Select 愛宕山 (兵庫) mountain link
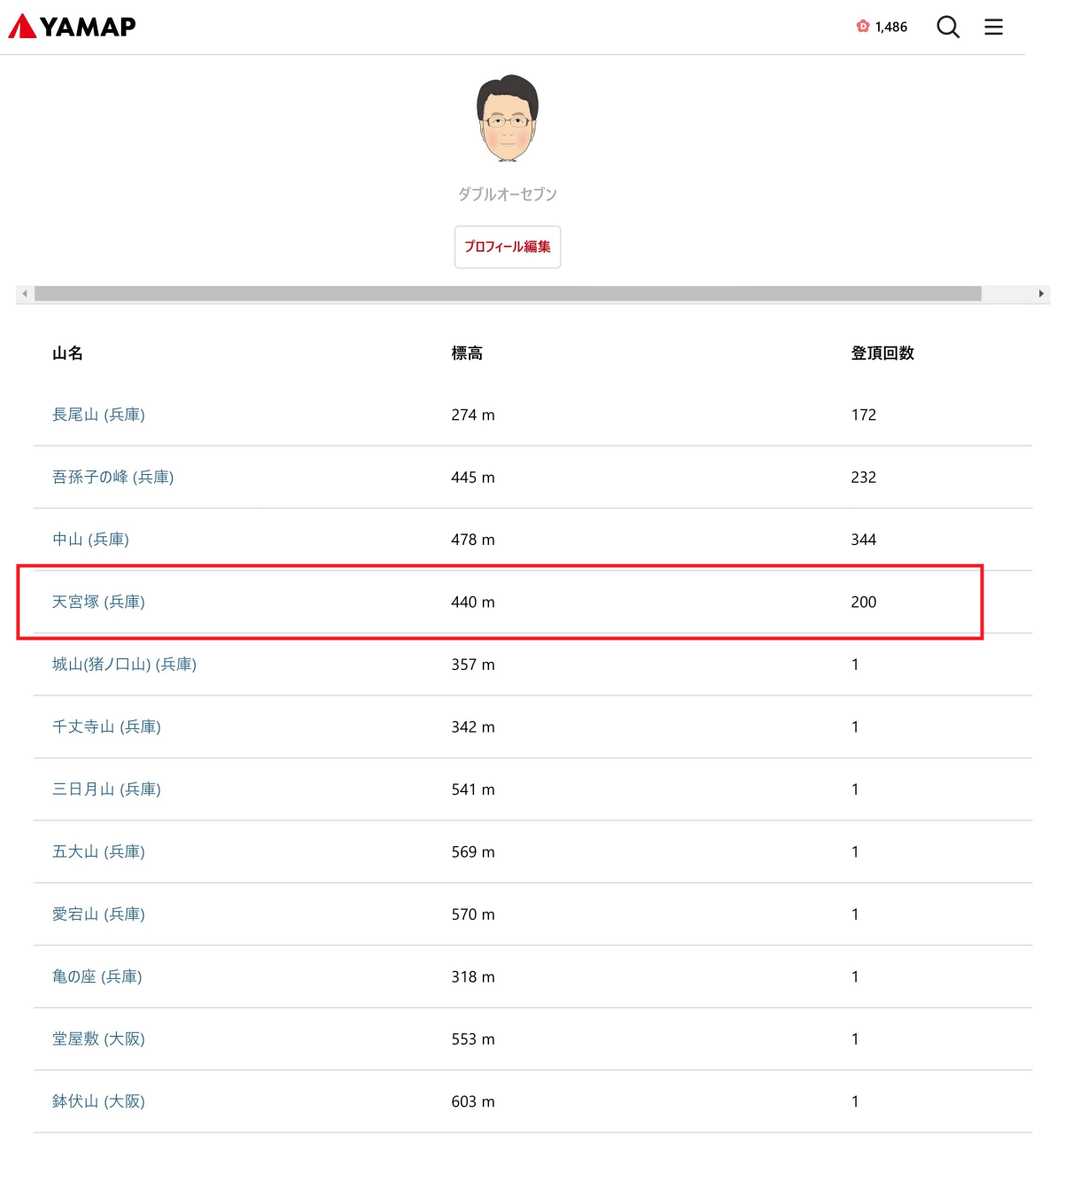The width and height of the screenshot is (1079, 1182). click(98, 914)
